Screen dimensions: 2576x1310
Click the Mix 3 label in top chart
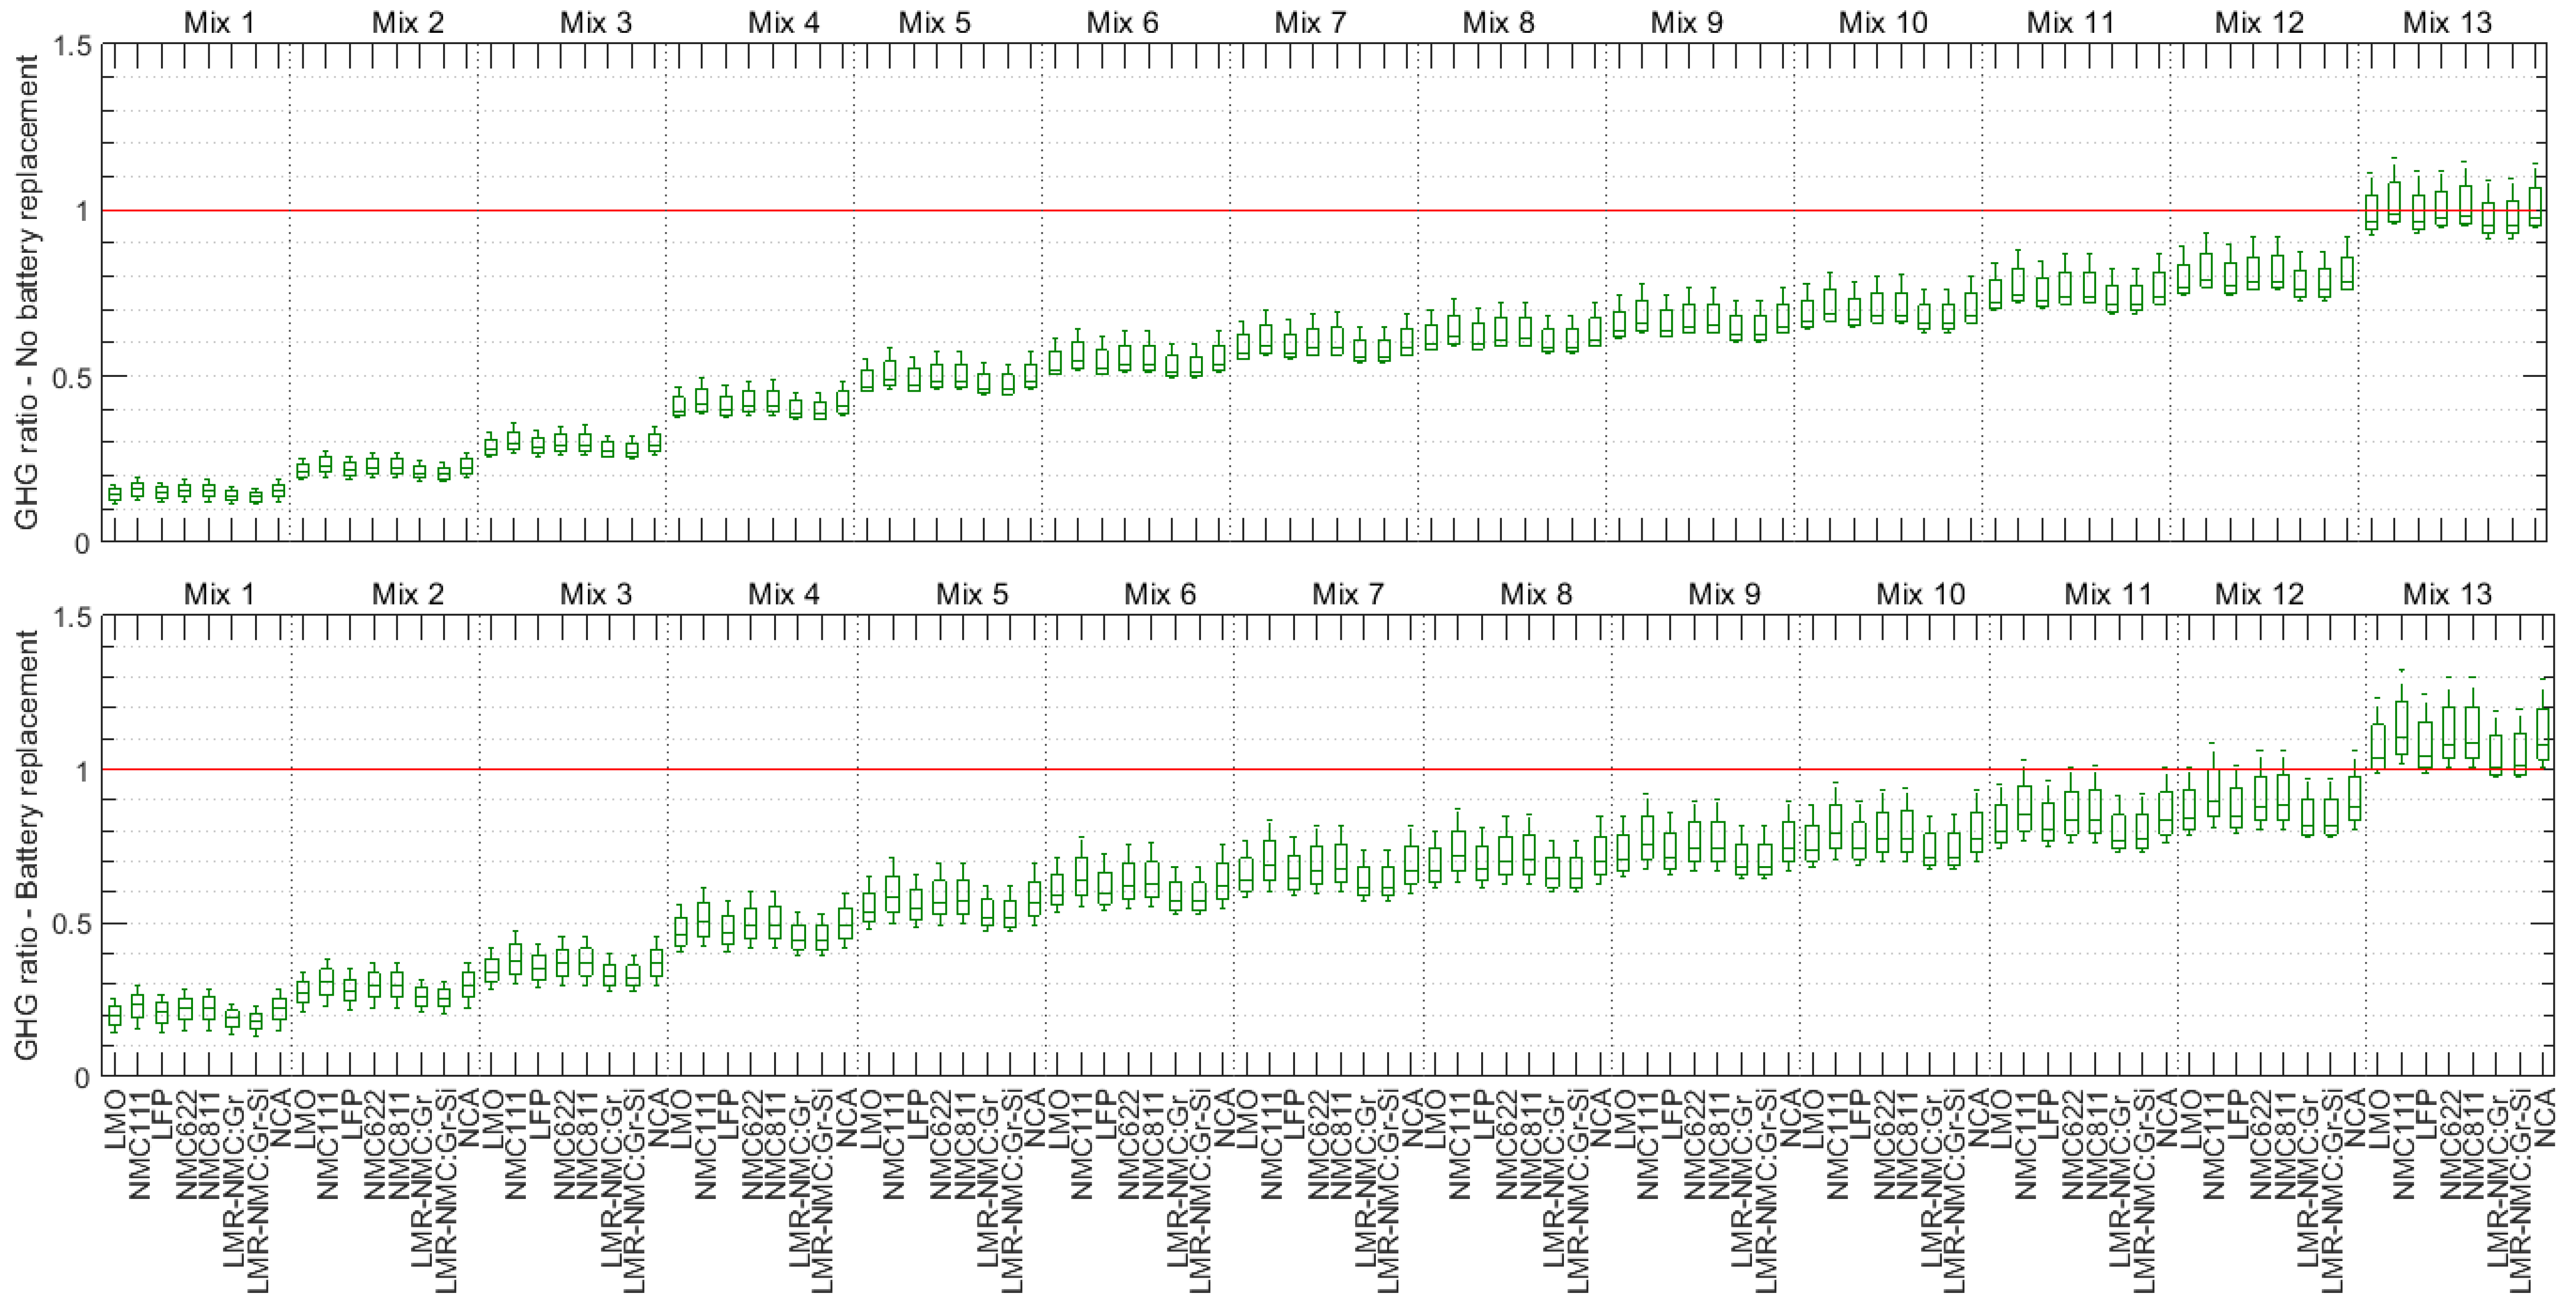click(595, 23)
